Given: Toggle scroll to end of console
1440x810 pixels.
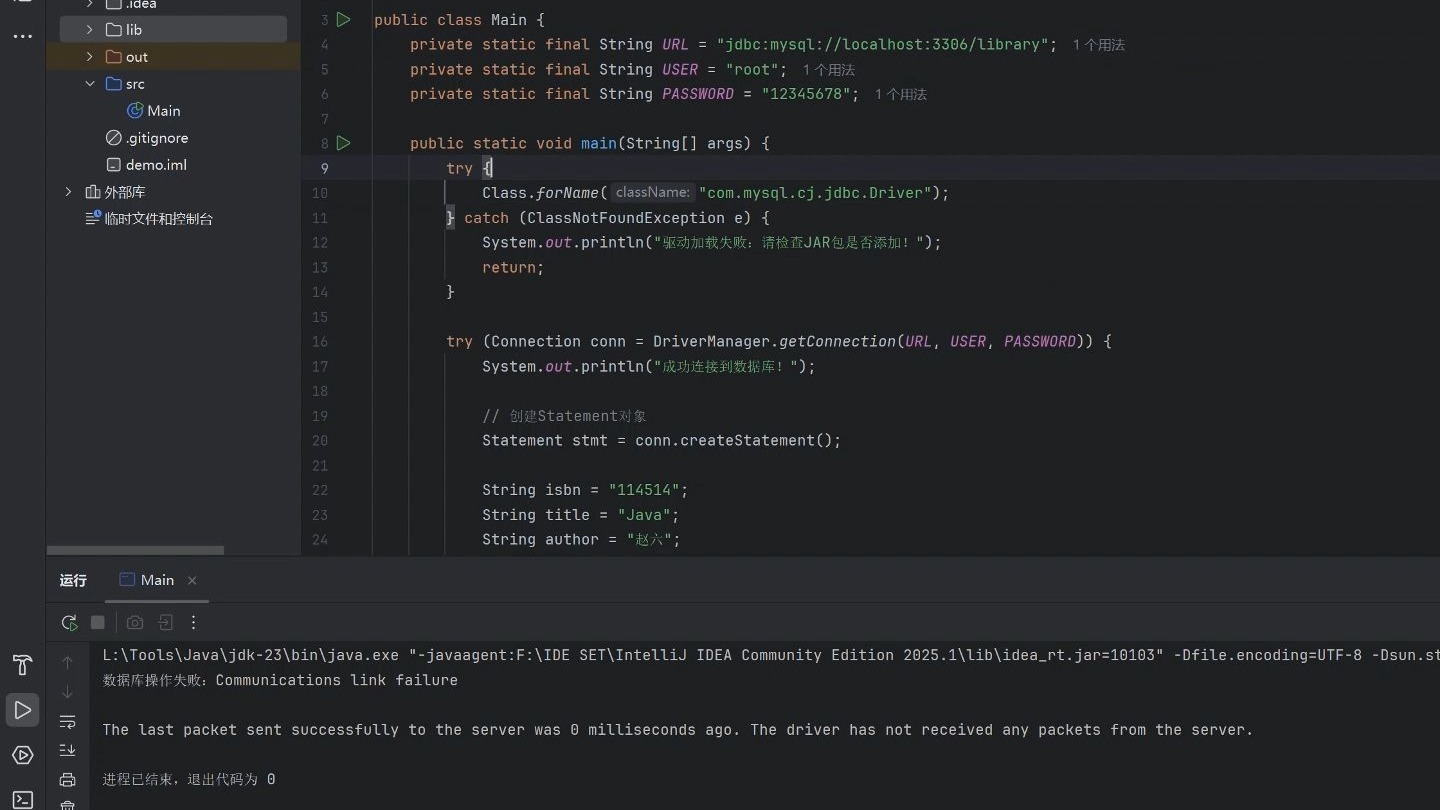Looking at the screenshot, I should tap(68, 750).
